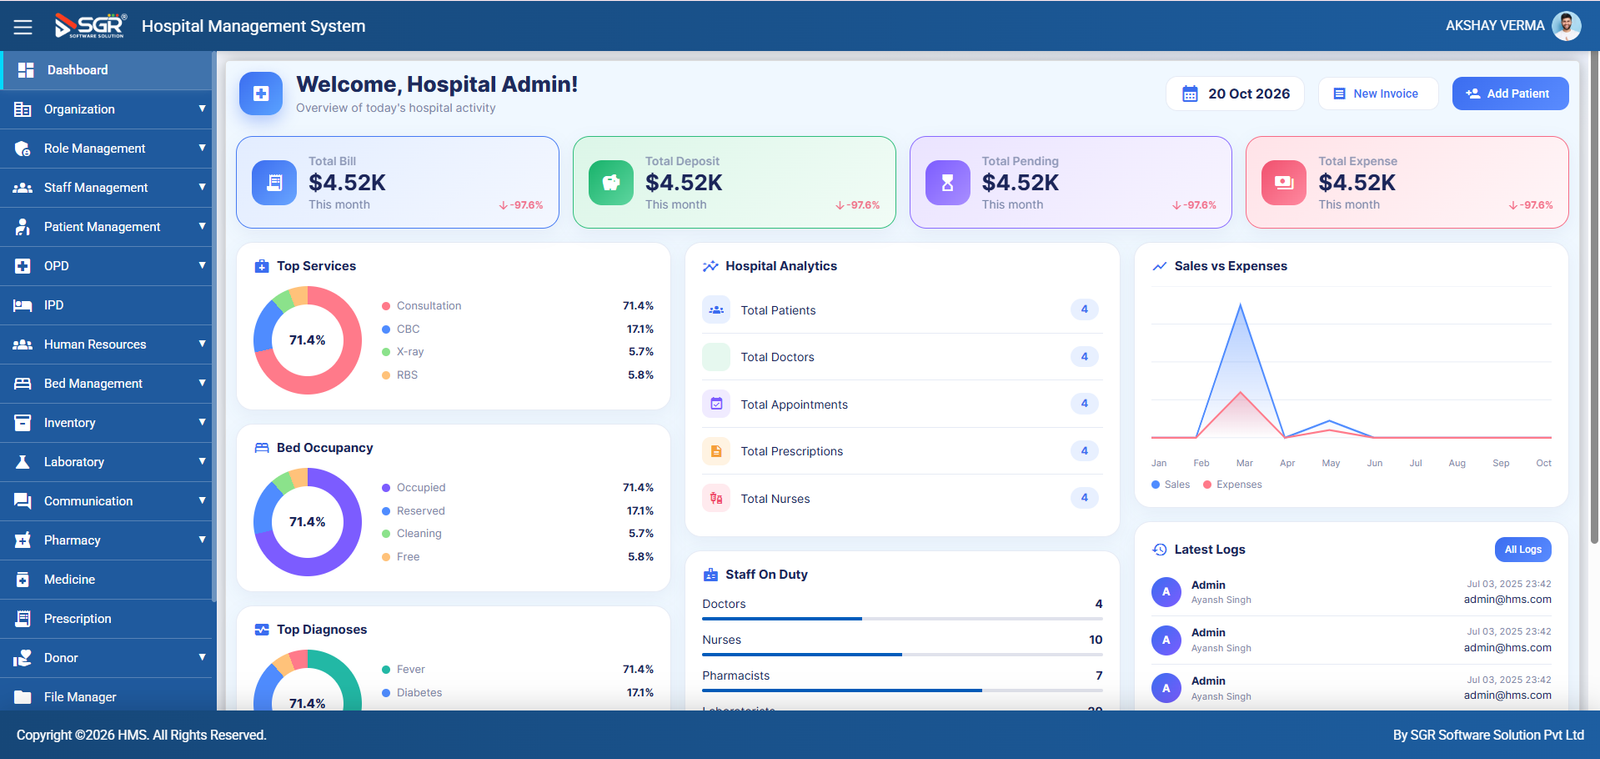Expand the Patient Management arrow
This screenshot has height=759, width=1600.
point(202,226)
